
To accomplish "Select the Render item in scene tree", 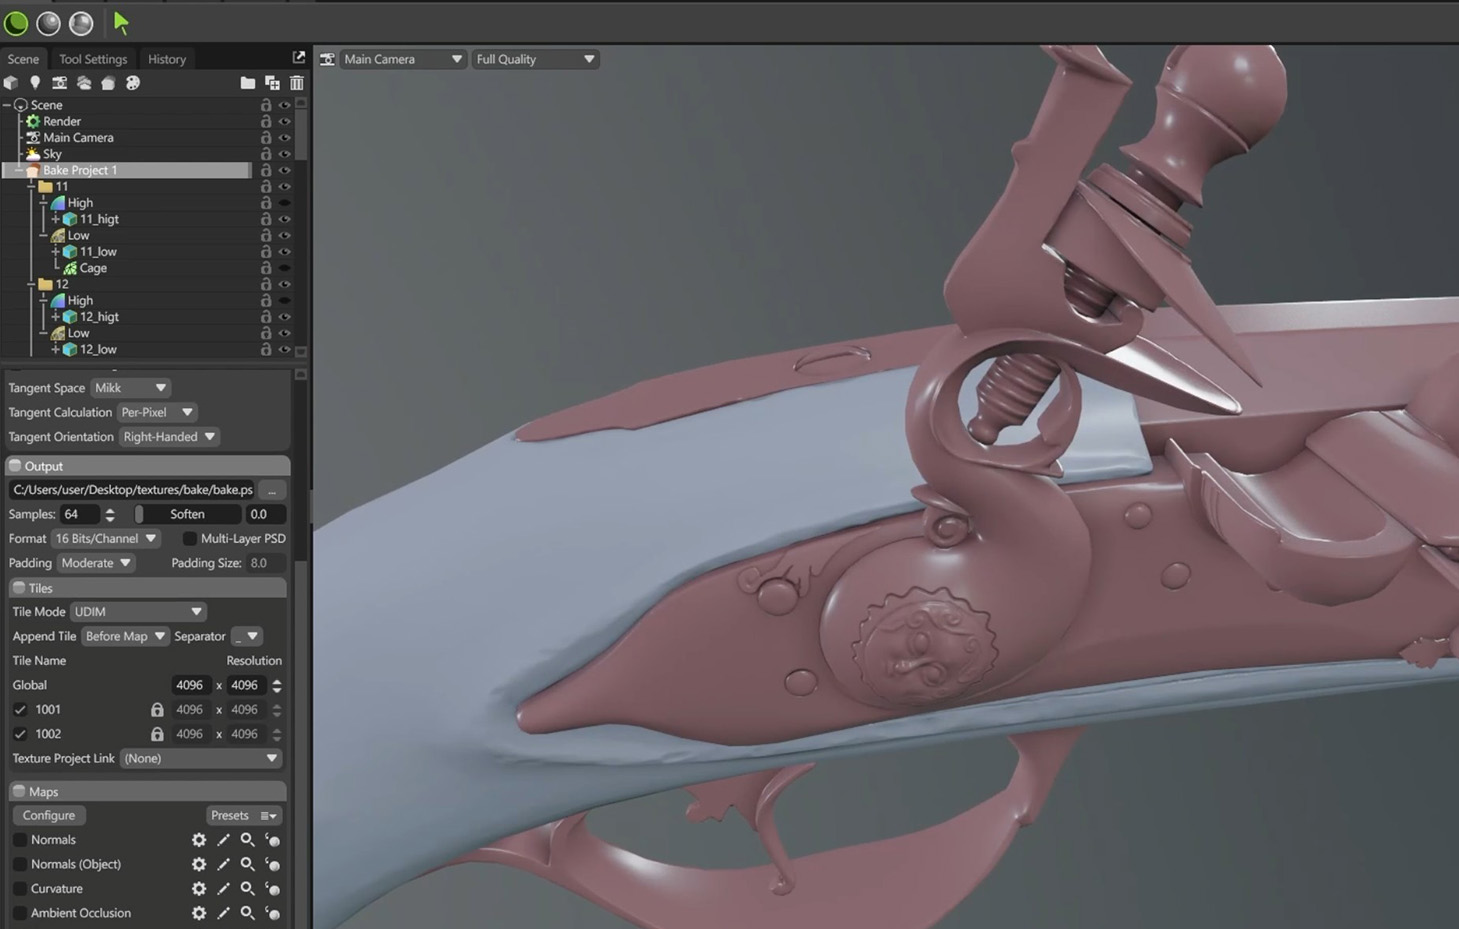I will point(61,121).
